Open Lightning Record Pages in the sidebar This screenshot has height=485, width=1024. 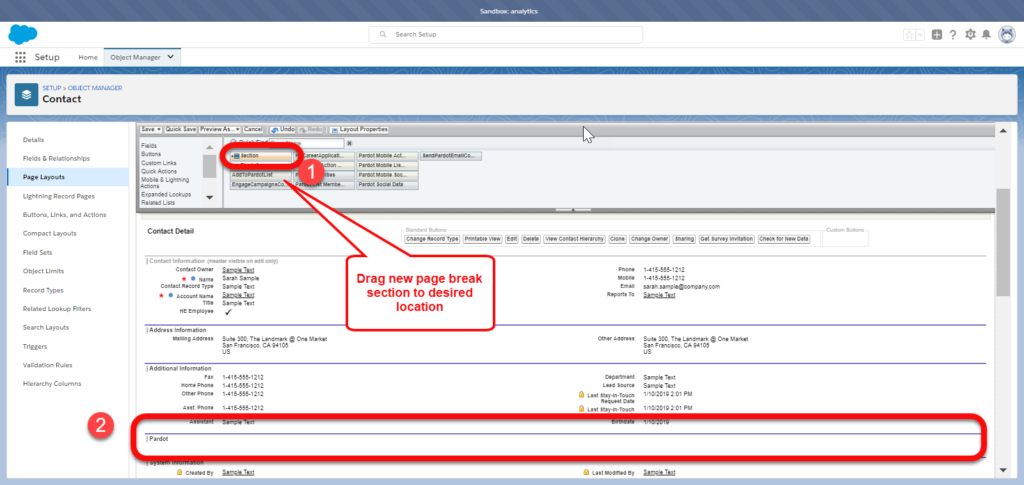pyautogui.click(x=58, y=196)
